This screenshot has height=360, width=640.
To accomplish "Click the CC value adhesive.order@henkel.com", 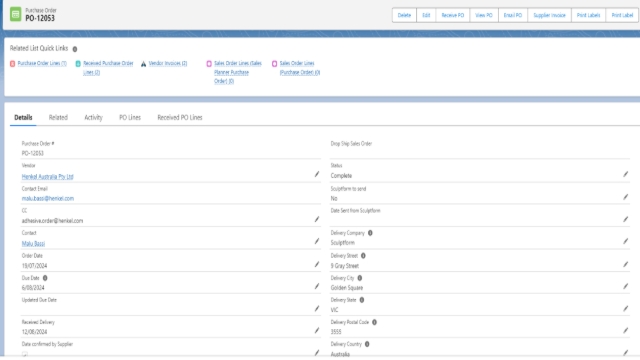I will click(52, 220).
